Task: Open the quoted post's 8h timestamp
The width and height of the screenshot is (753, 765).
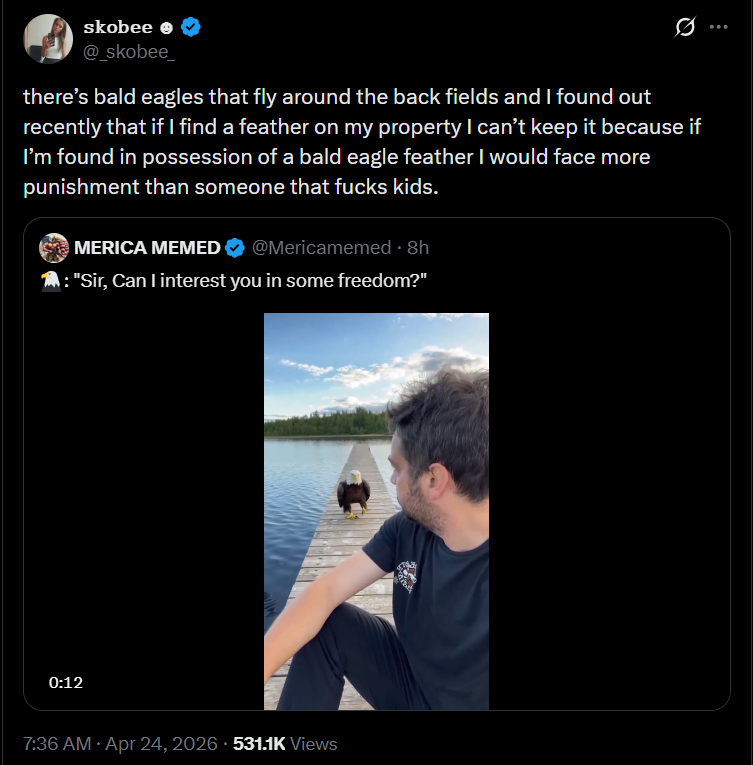Action: pos(418,248)
